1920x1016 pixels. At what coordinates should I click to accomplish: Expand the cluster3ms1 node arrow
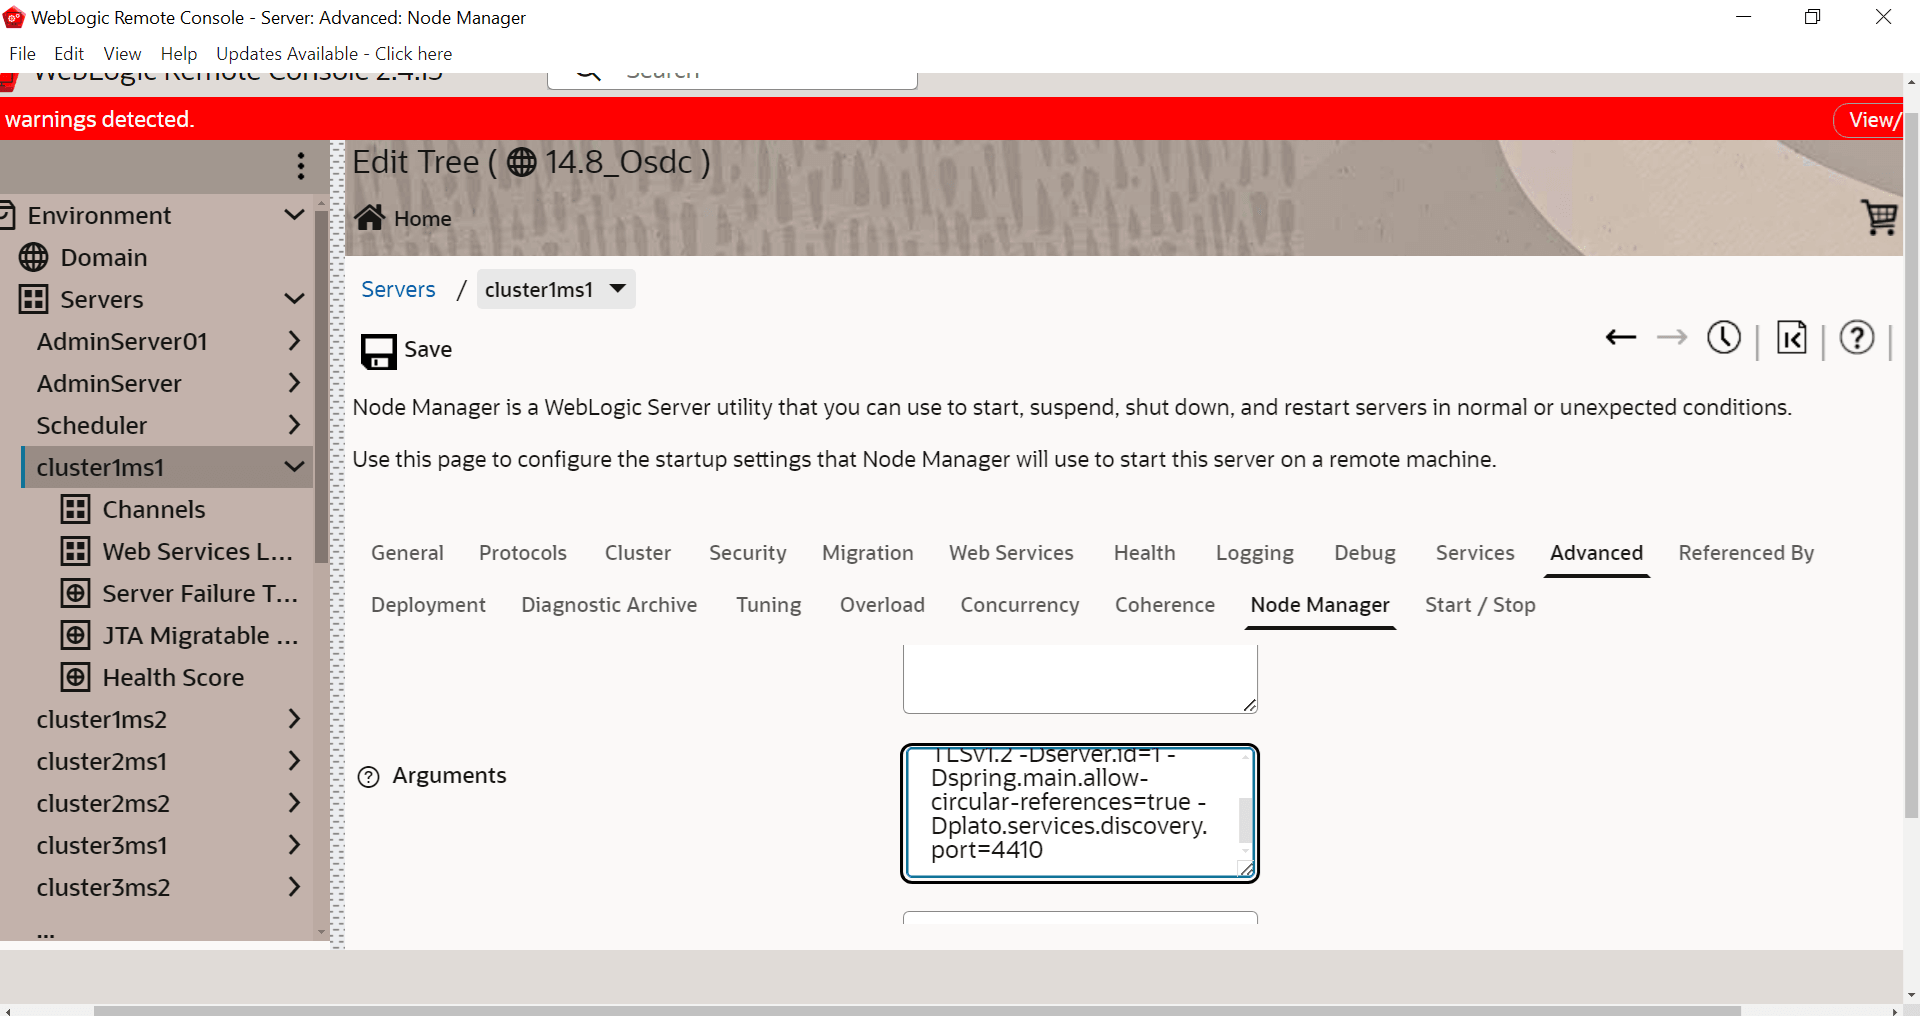point(294,845)
